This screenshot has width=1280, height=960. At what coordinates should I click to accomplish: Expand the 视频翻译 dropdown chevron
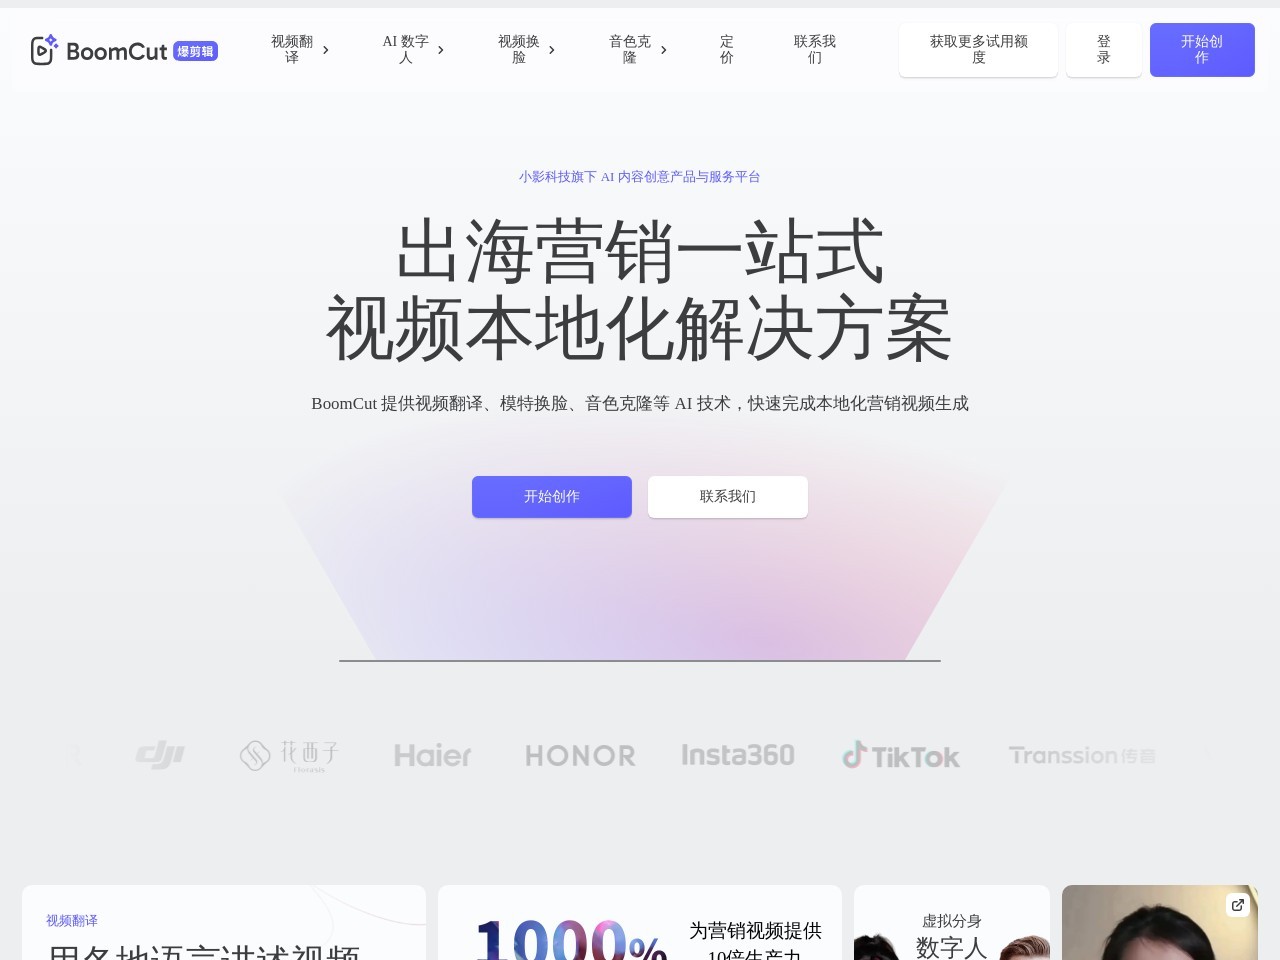(326, 50)
